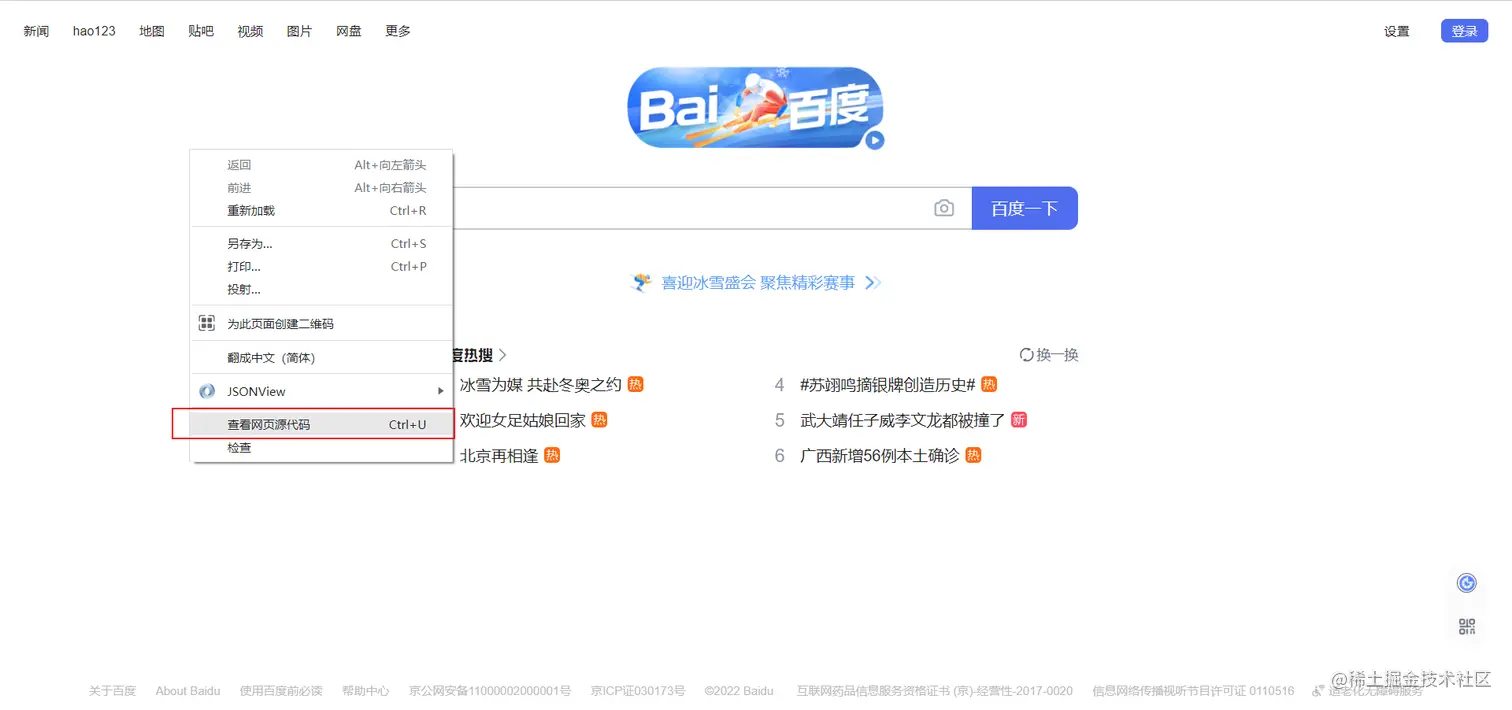The image size is (1512, 710).
Task: Click the 新 badge after 武大靖 headline
Action: [x=1019, y=420]
